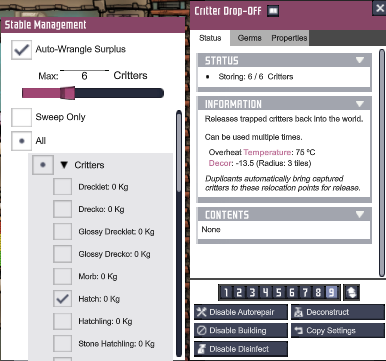386x361 pixels.
Task: Click the Critter Drop-Off panel scrollbar
Action: point(382,163)
